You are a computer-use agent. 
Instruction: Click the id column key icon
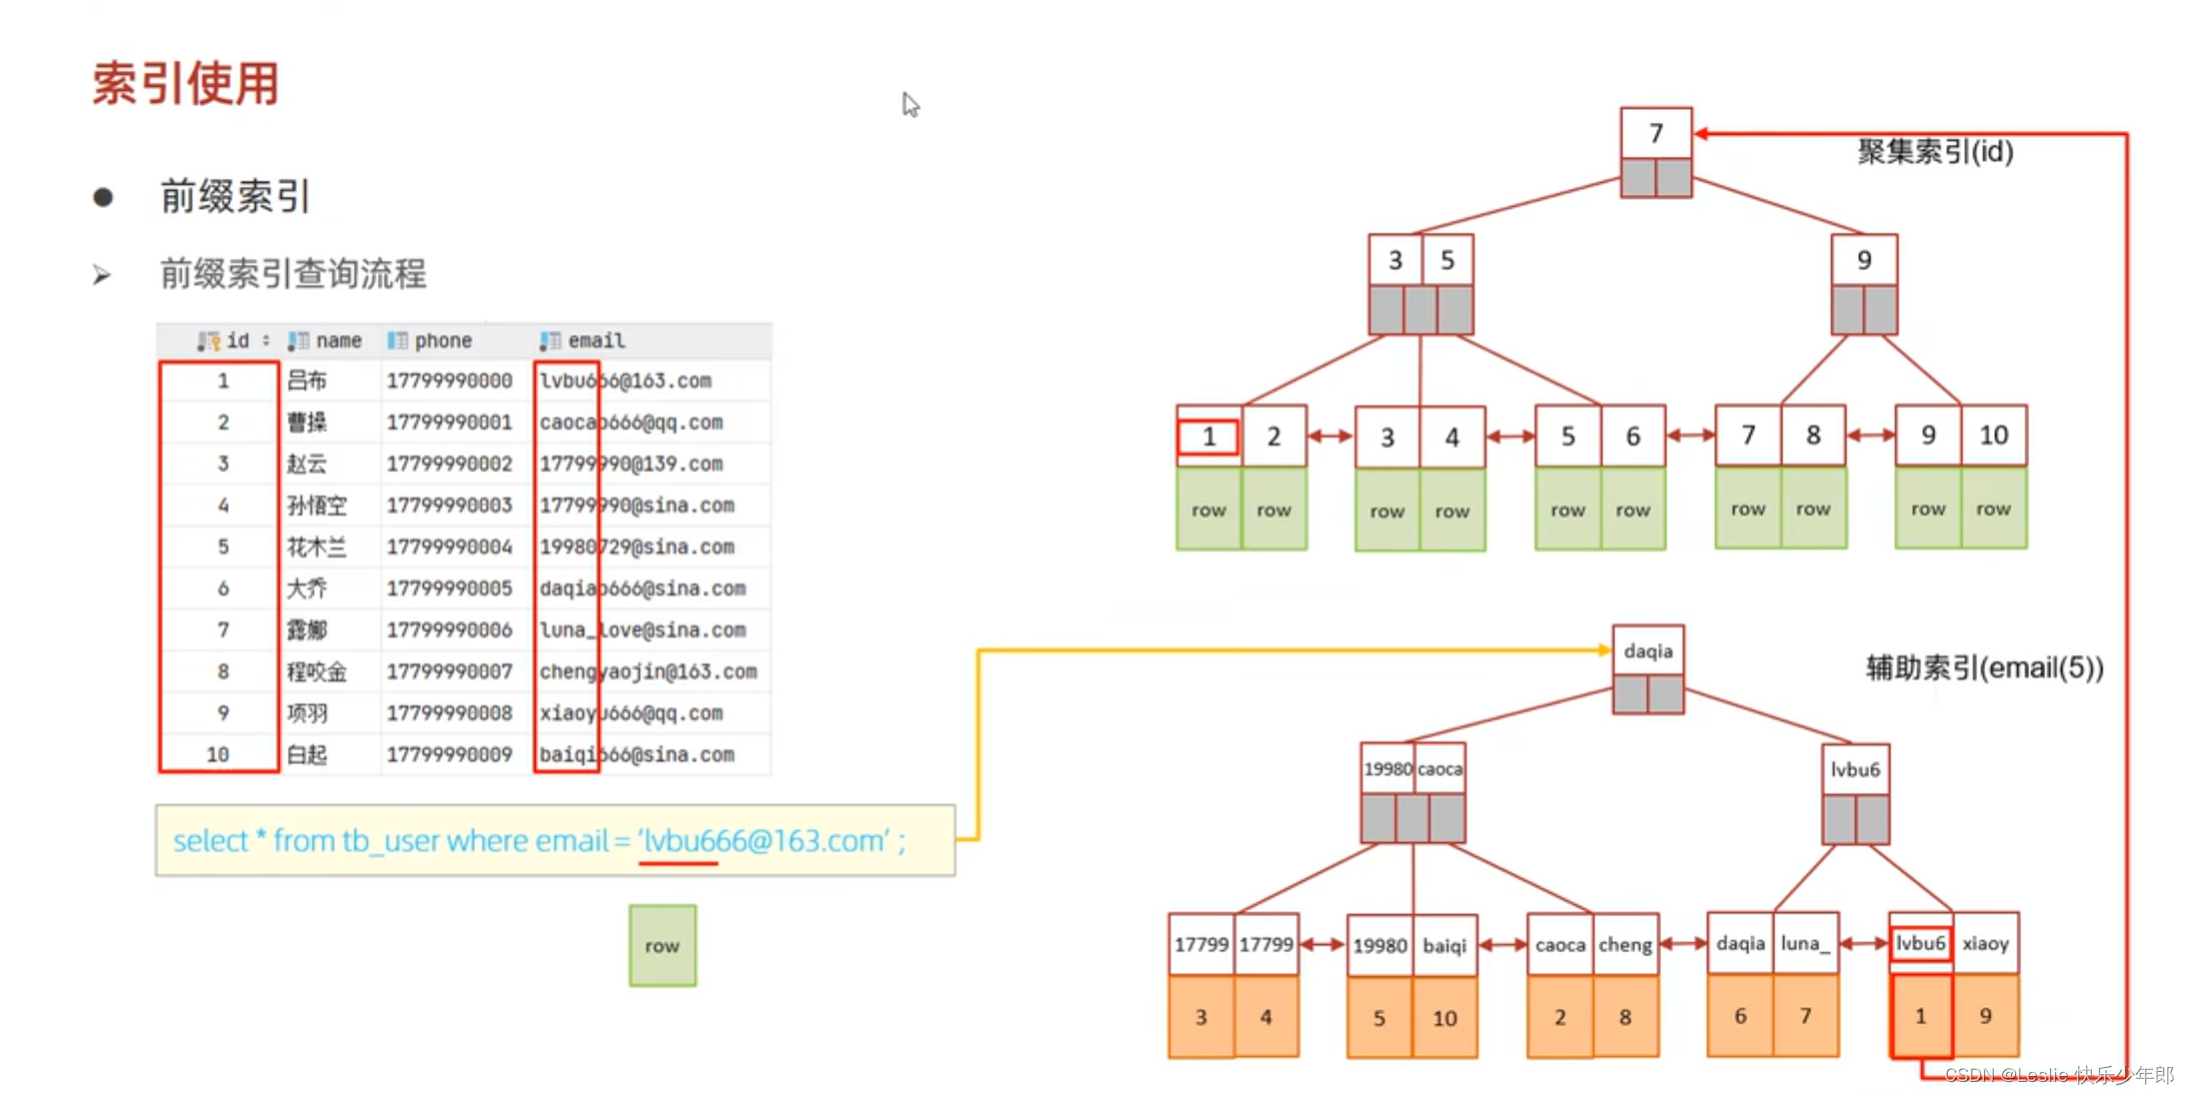coord(208,341)
